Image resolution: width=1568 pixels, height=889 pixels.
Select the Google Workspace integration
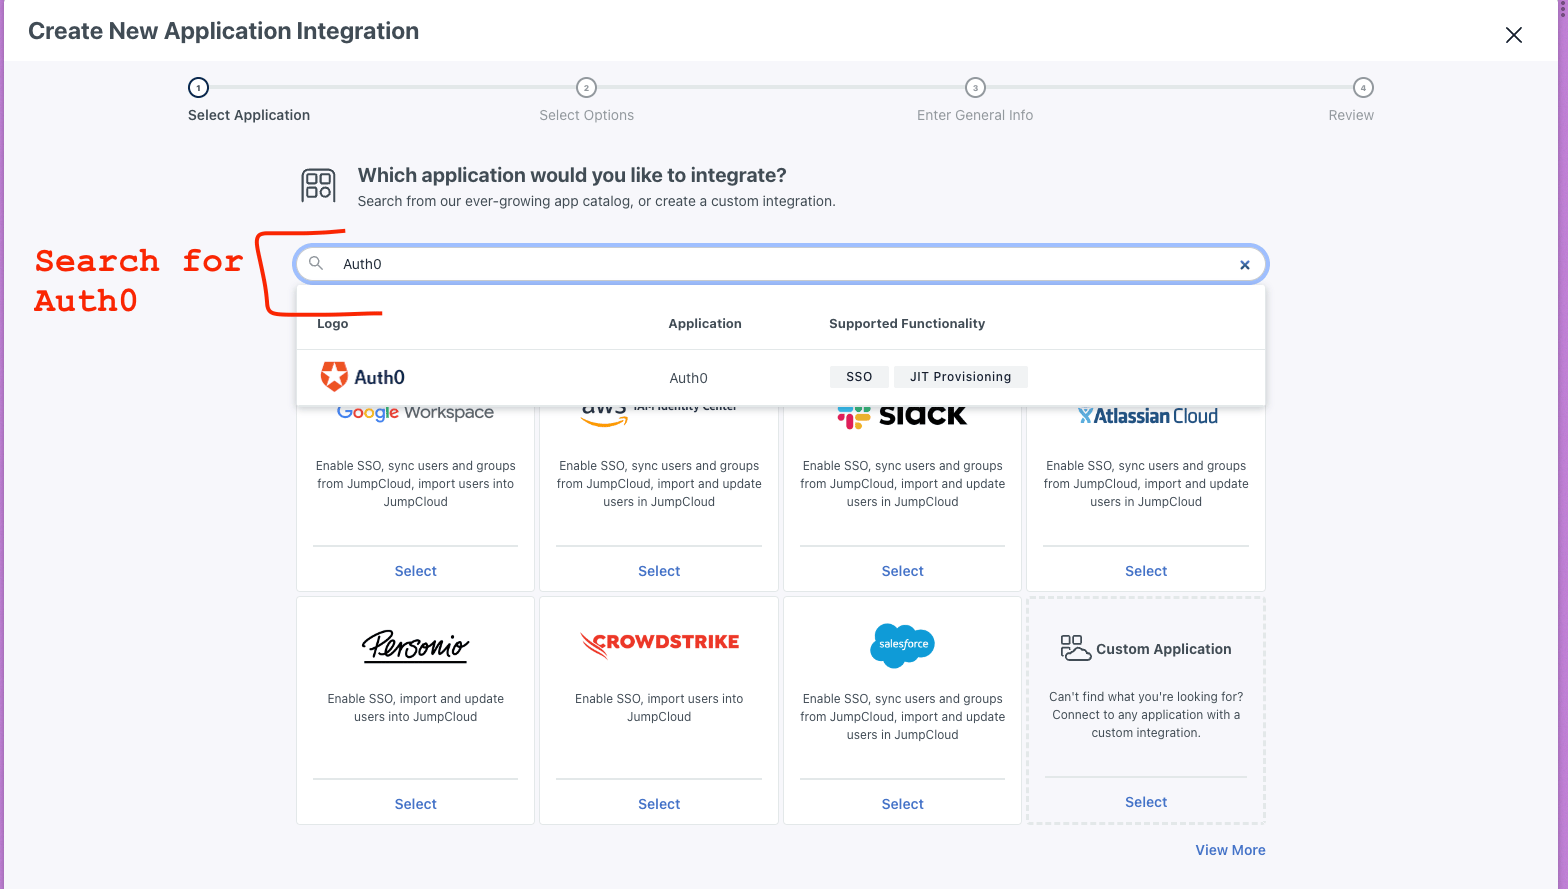point(415,571)
